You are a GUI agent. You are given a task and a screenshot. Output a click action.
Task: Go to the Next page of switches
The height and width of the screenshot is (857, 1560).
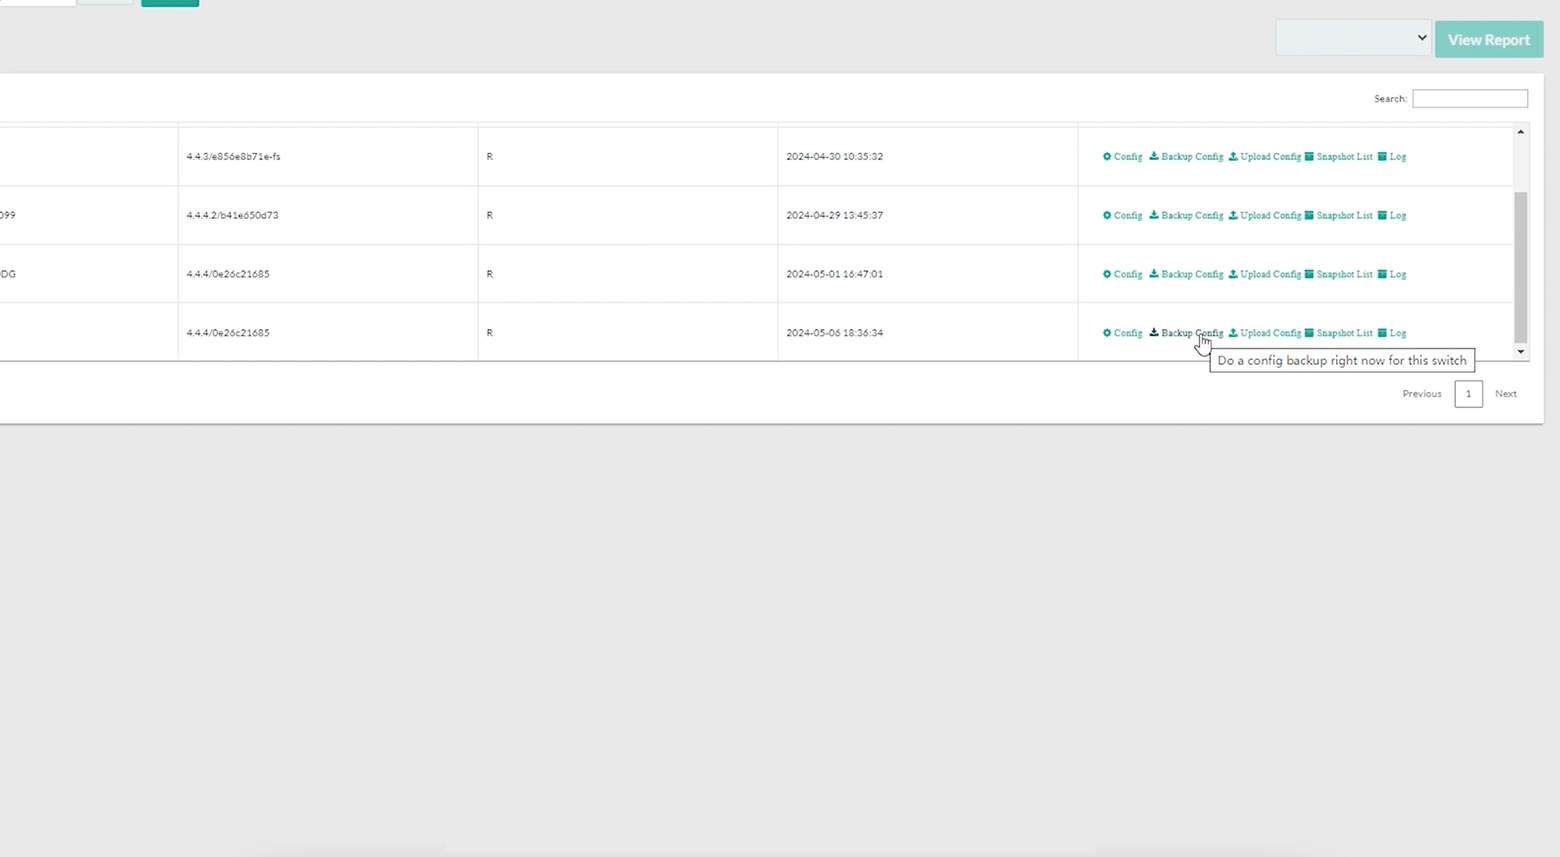[x=1505, y=393]
